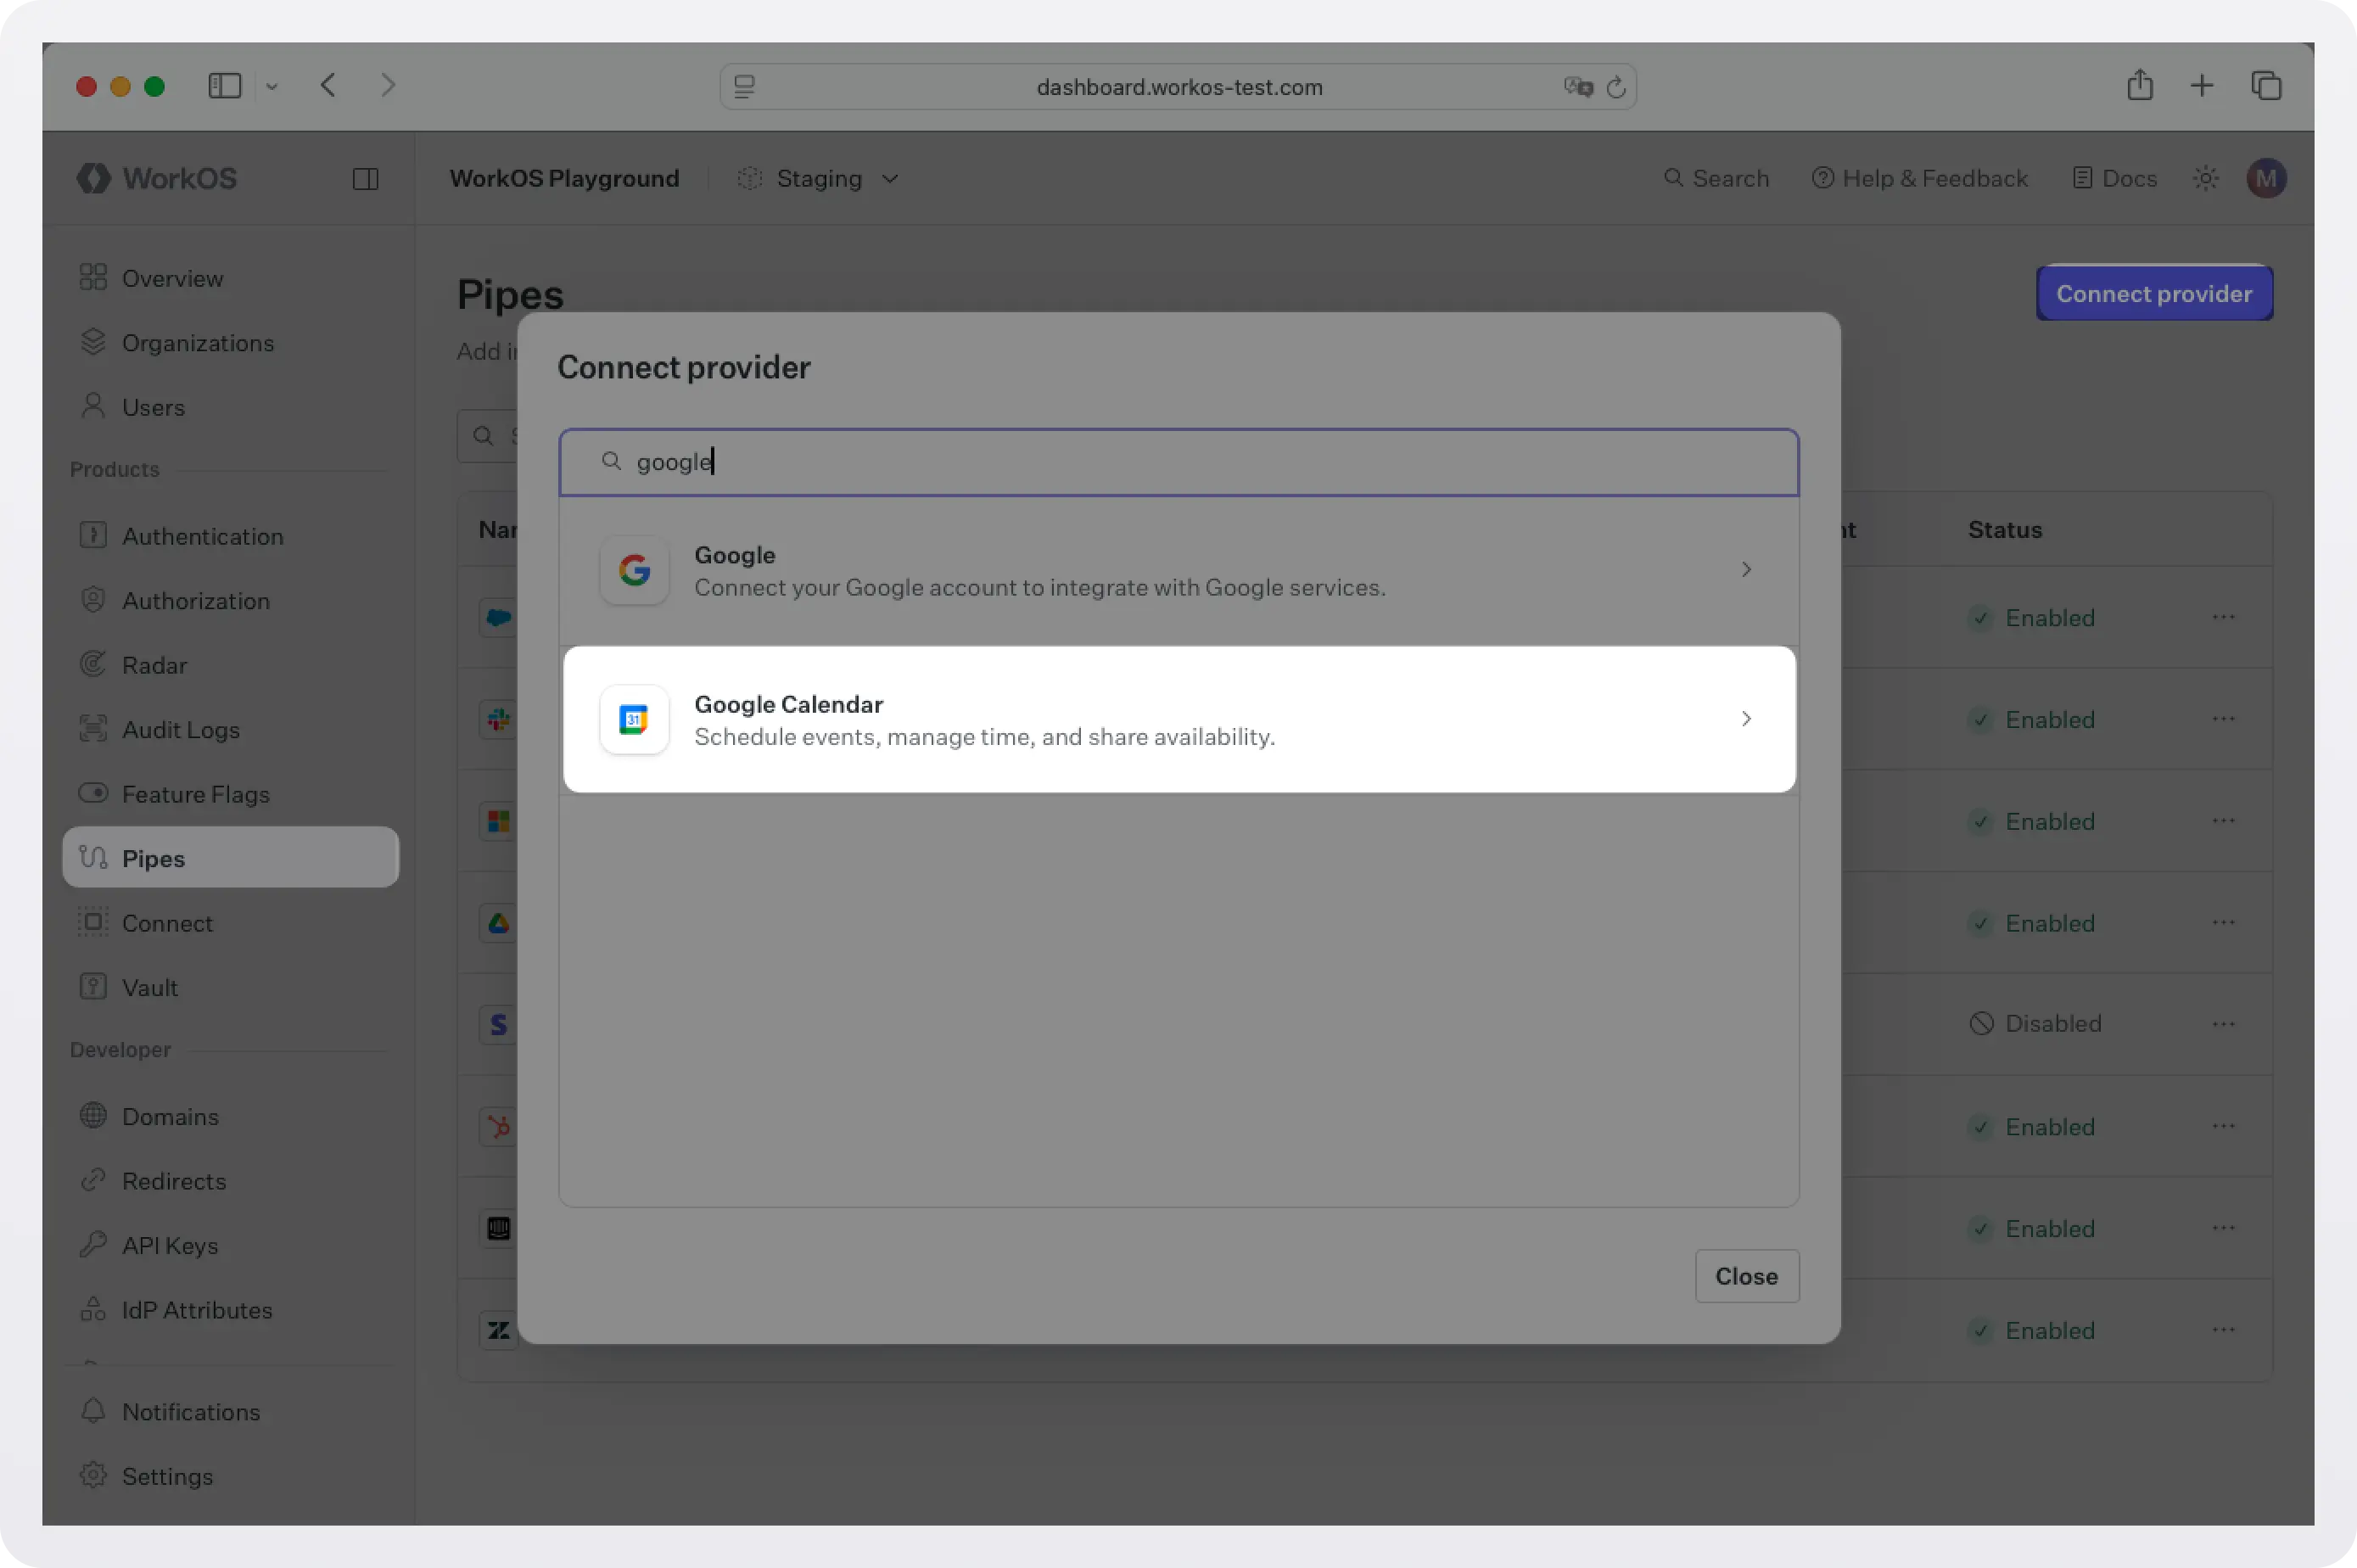Click the provider search field showing google
This screenshot has width=2357, height=1568.
[1177, 462]
